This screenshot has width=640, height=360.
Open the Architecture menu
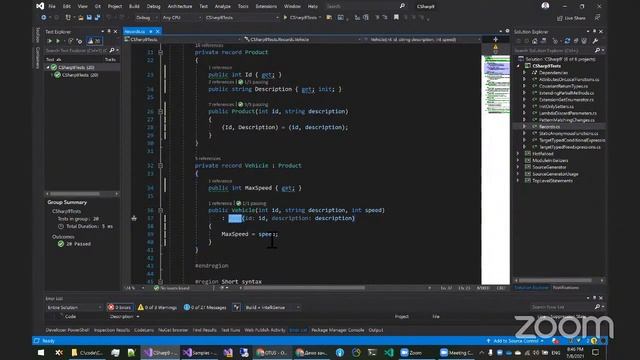click(180, 6)
